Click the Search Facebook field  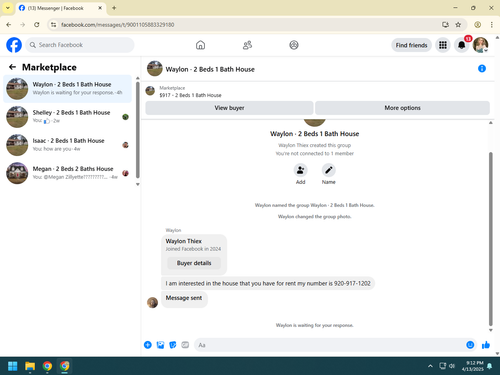coord(80,45)
